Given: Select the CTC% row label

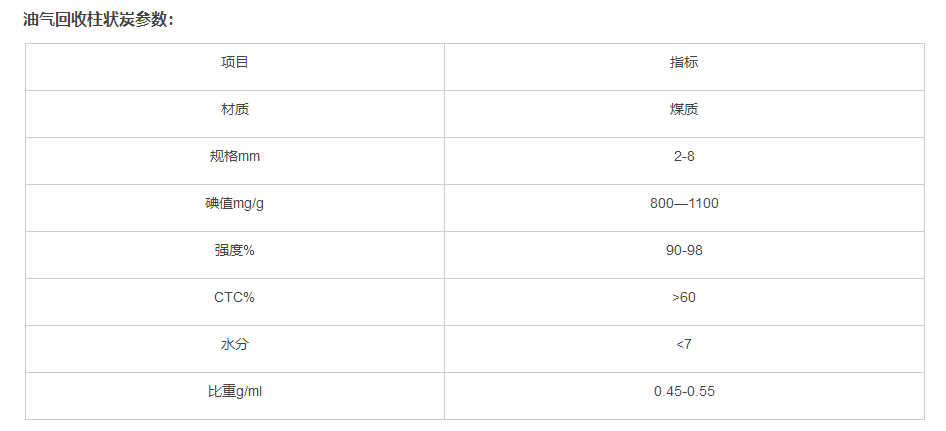Looking at the screenshot, I should point(235,297).
